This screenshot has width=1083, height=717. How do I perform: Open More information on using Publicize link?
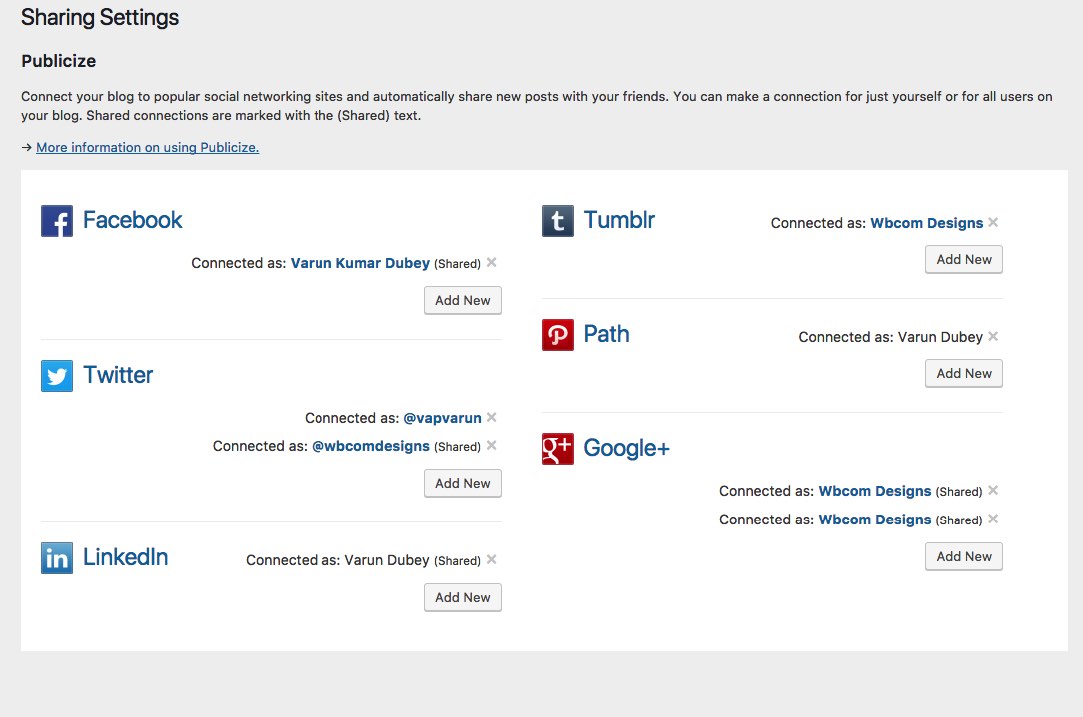148,147
